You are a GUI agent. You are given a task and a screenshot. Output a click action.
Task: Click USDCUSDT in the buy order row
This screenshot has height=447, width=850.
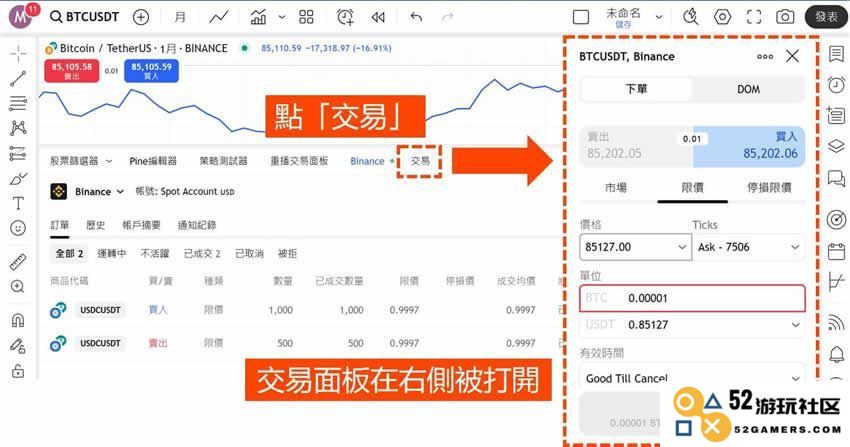(100, 310)
